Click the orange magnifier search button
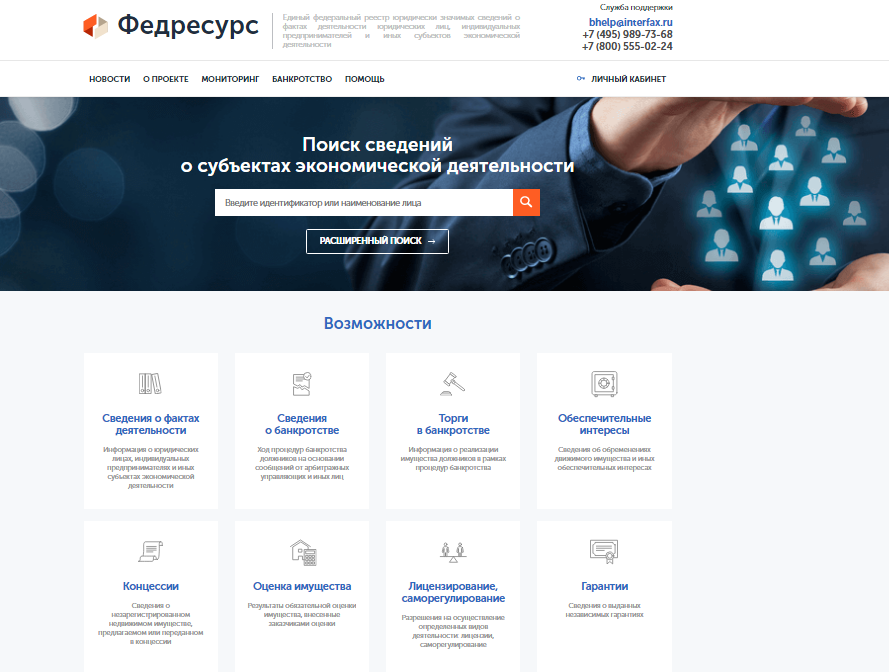 (527, 202)
